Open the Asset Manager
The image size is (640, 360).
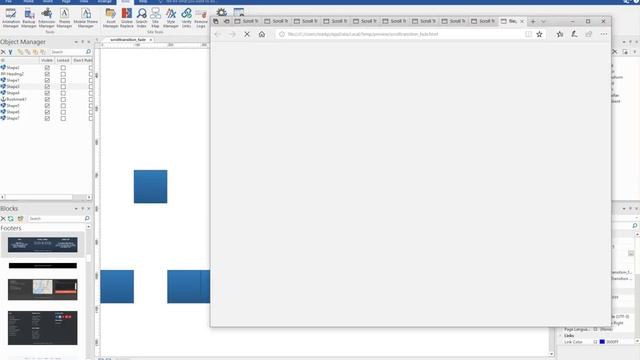tap(110, 18)
